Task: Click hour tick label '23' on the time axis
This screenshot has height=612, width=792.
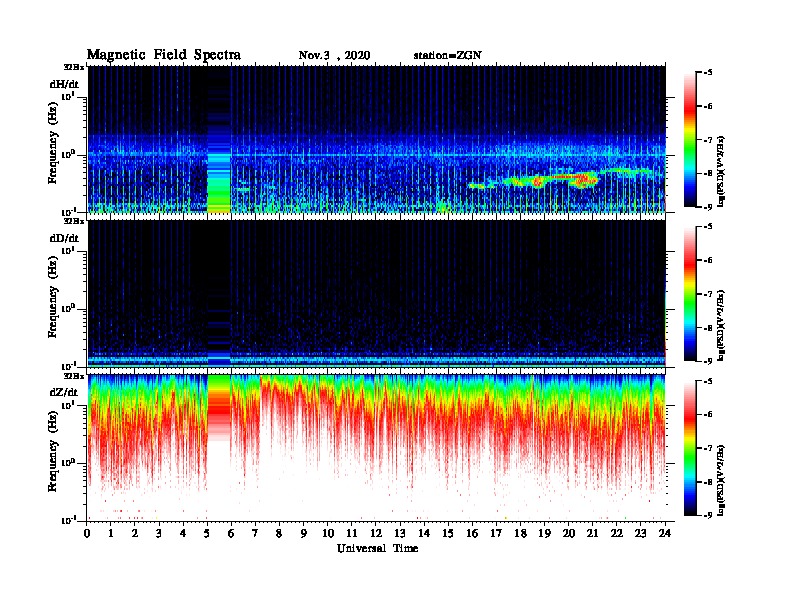Action: 640,533
